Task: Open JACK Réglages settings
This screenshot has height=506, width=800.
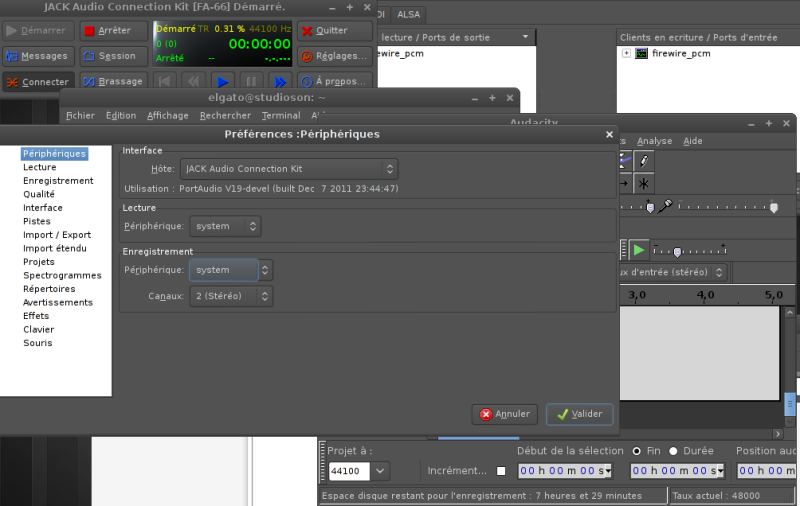Action: (335, 56)
